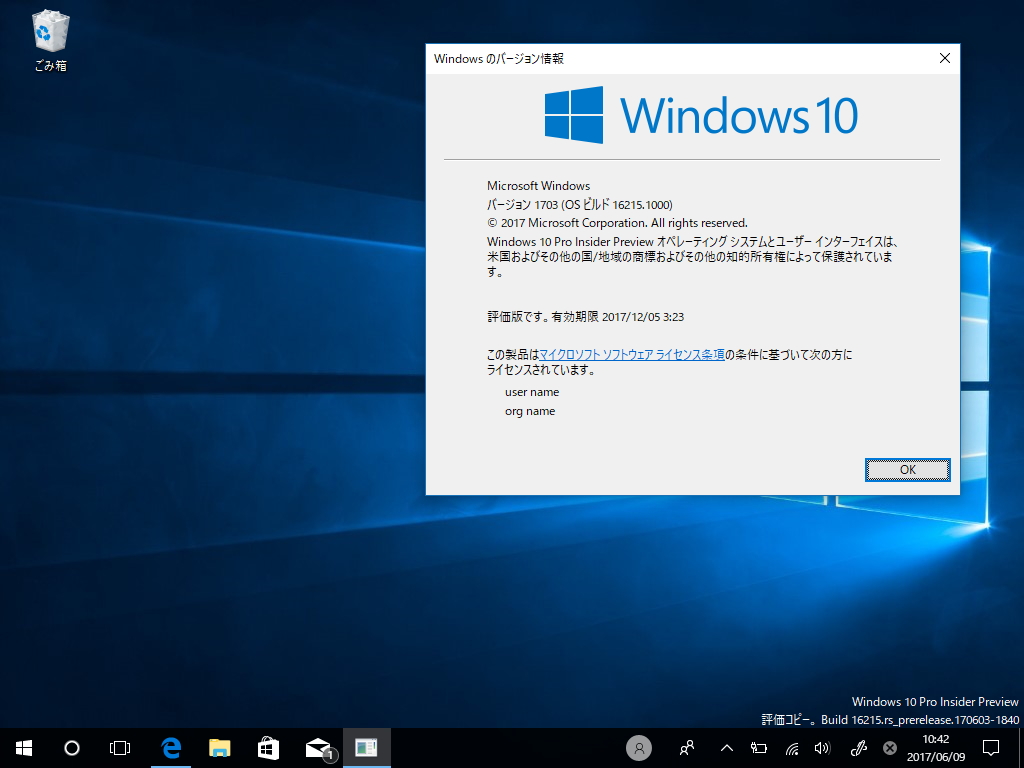
Task: Open the Start menu
Action: tap(22, 748)
